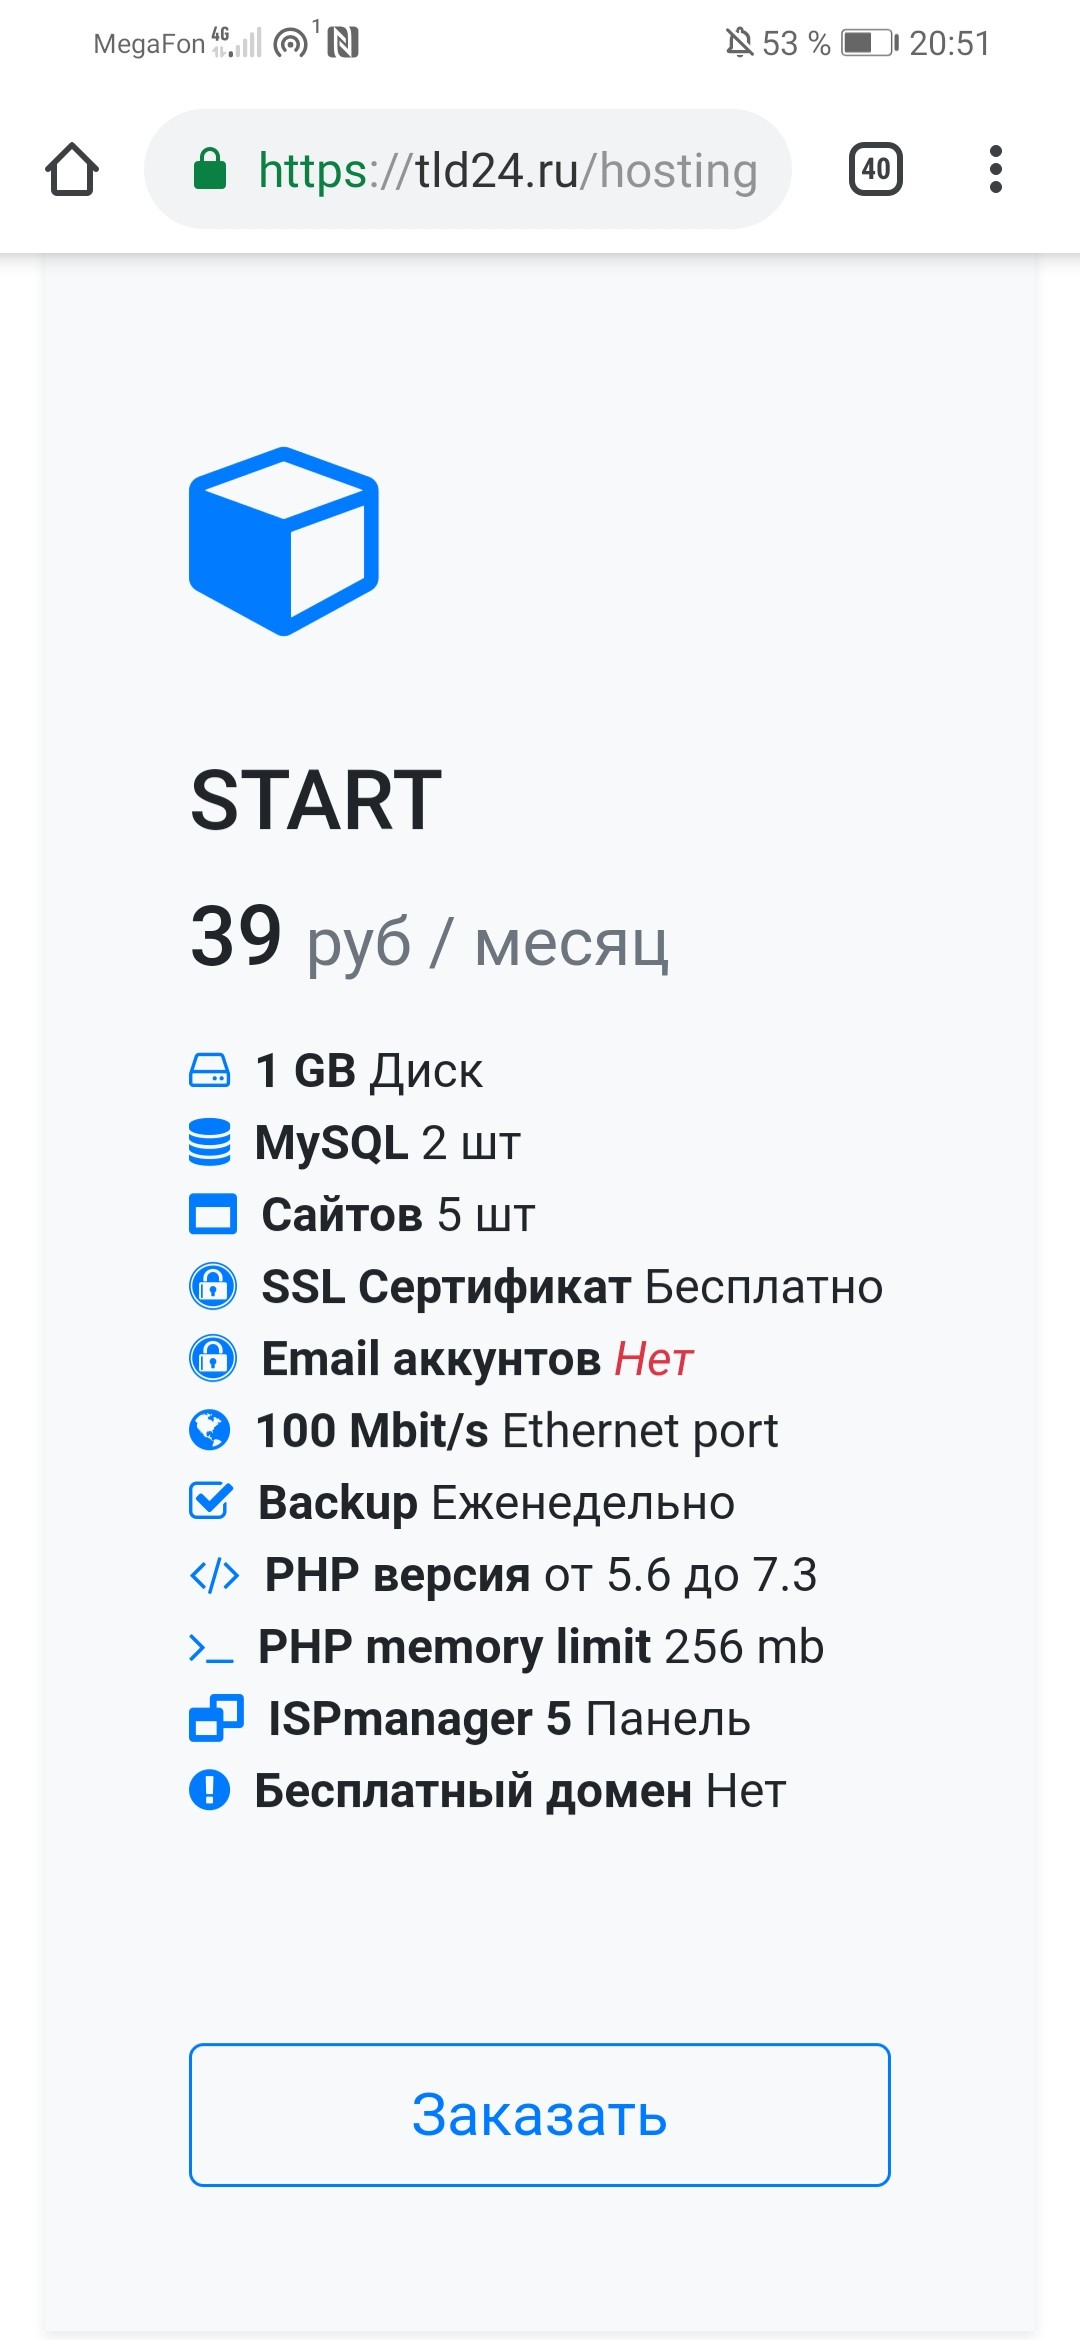
Task: Open the browser three-dot menu
Action: click(995, 169)
